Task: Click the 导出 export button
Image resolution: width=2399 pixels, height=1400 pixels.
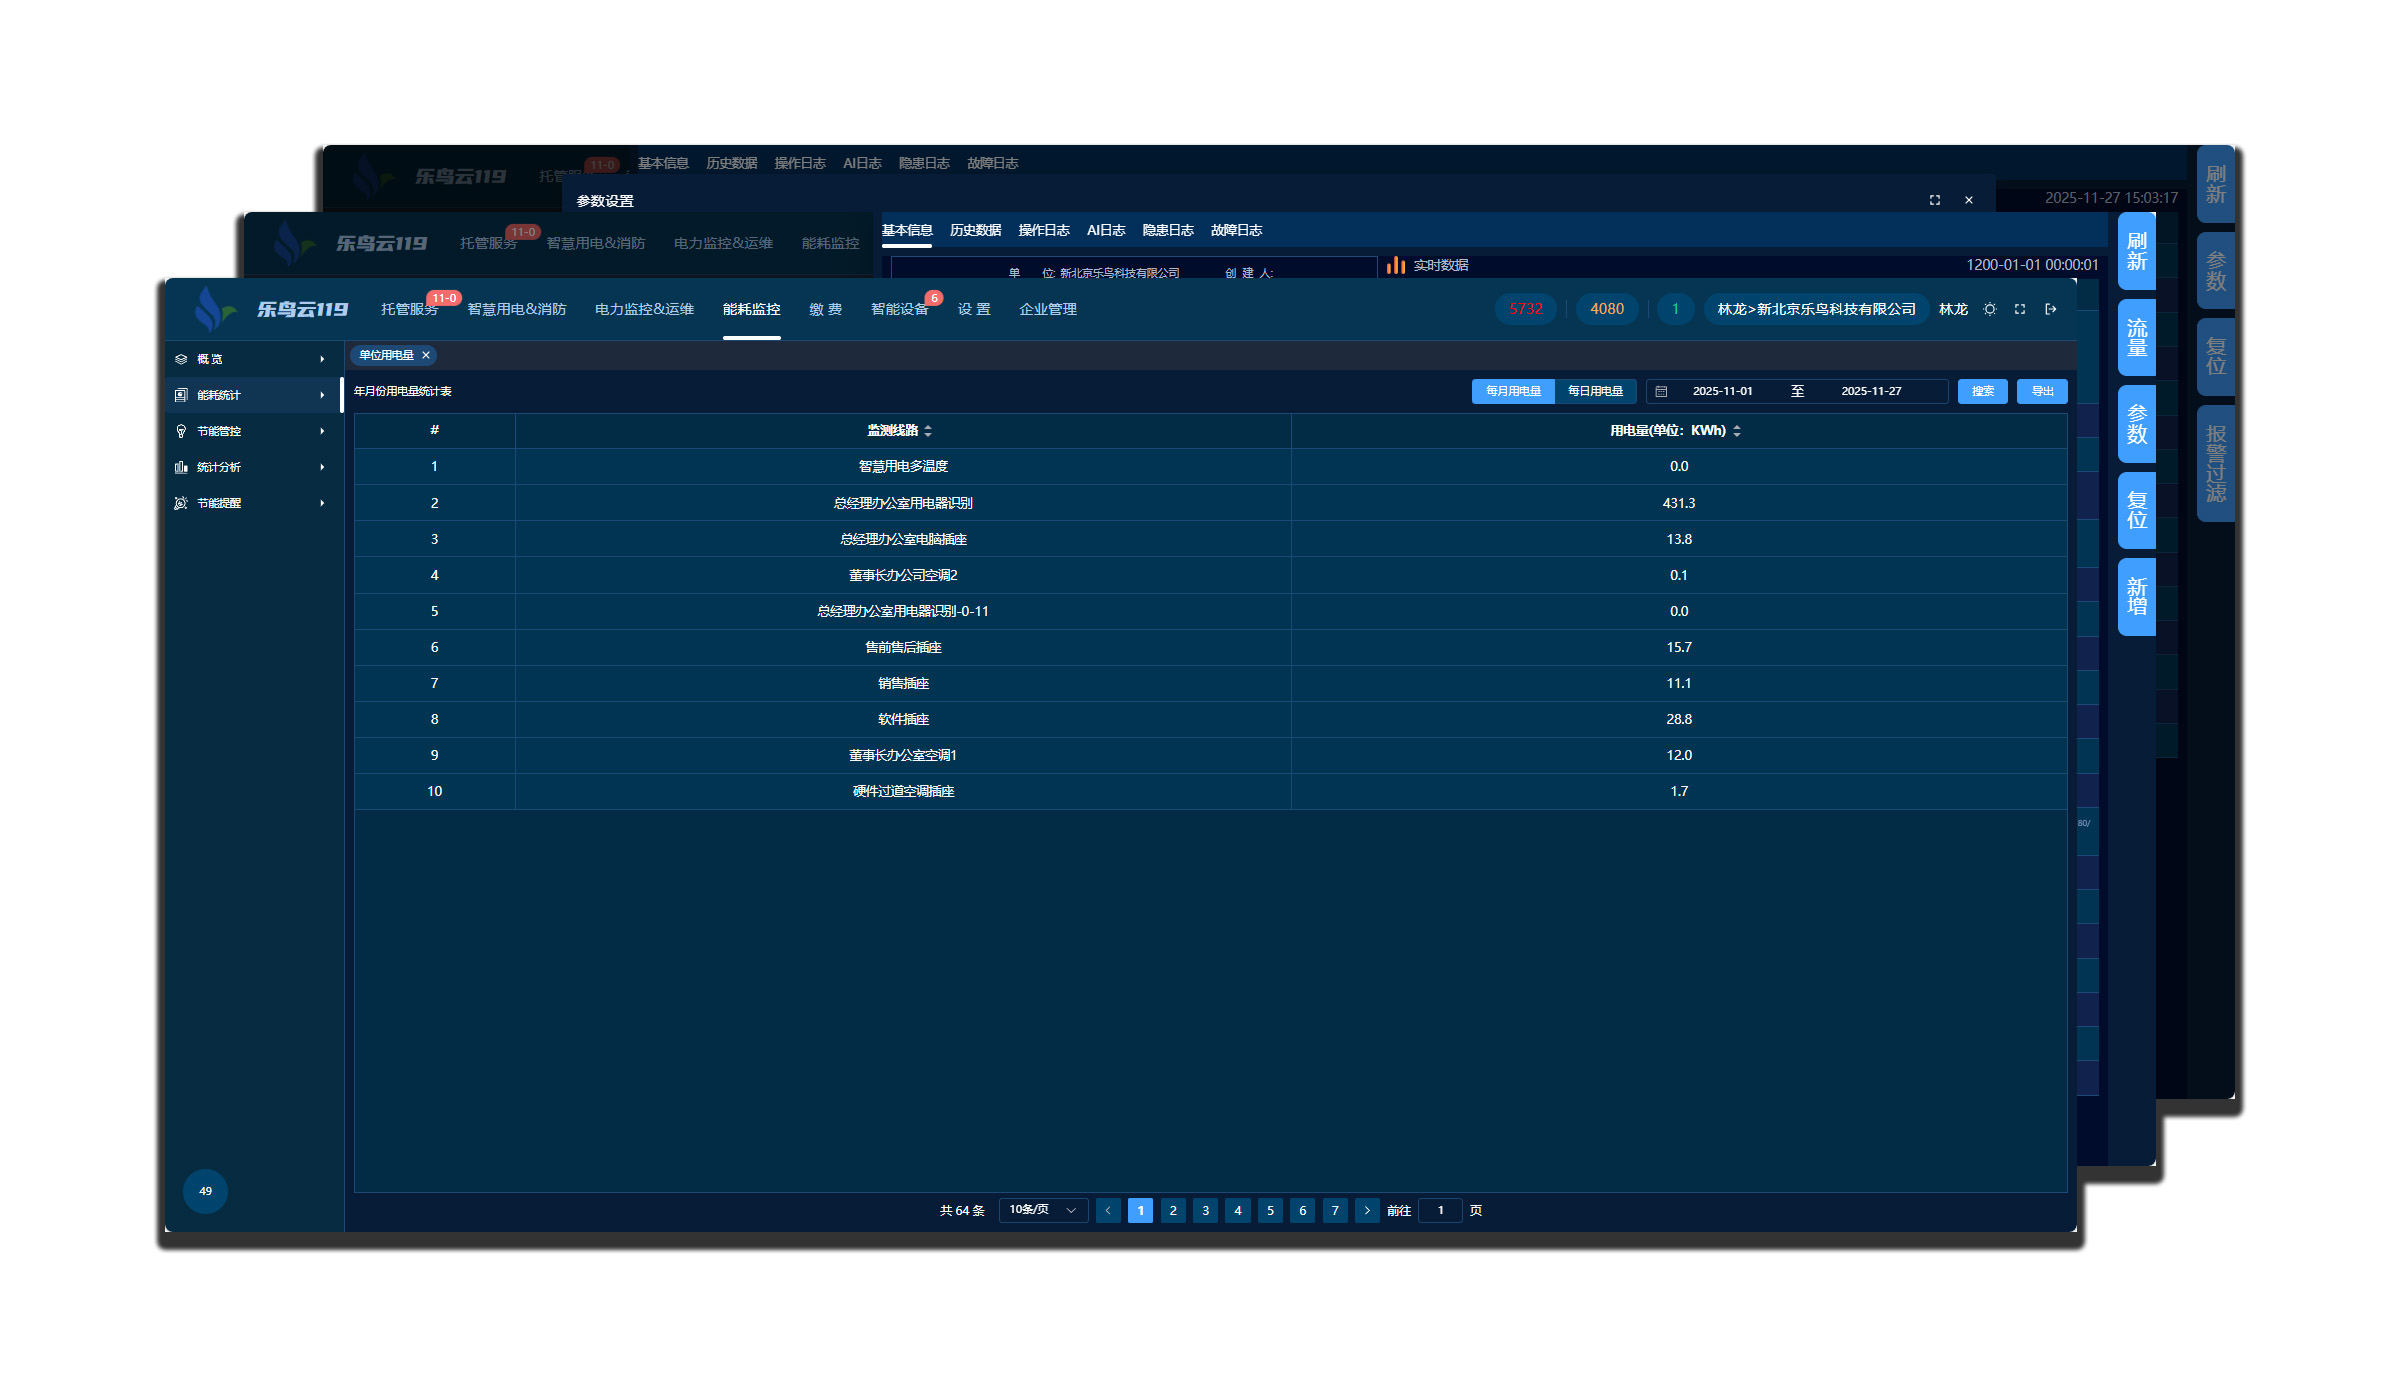Action: click(2042, 391)
